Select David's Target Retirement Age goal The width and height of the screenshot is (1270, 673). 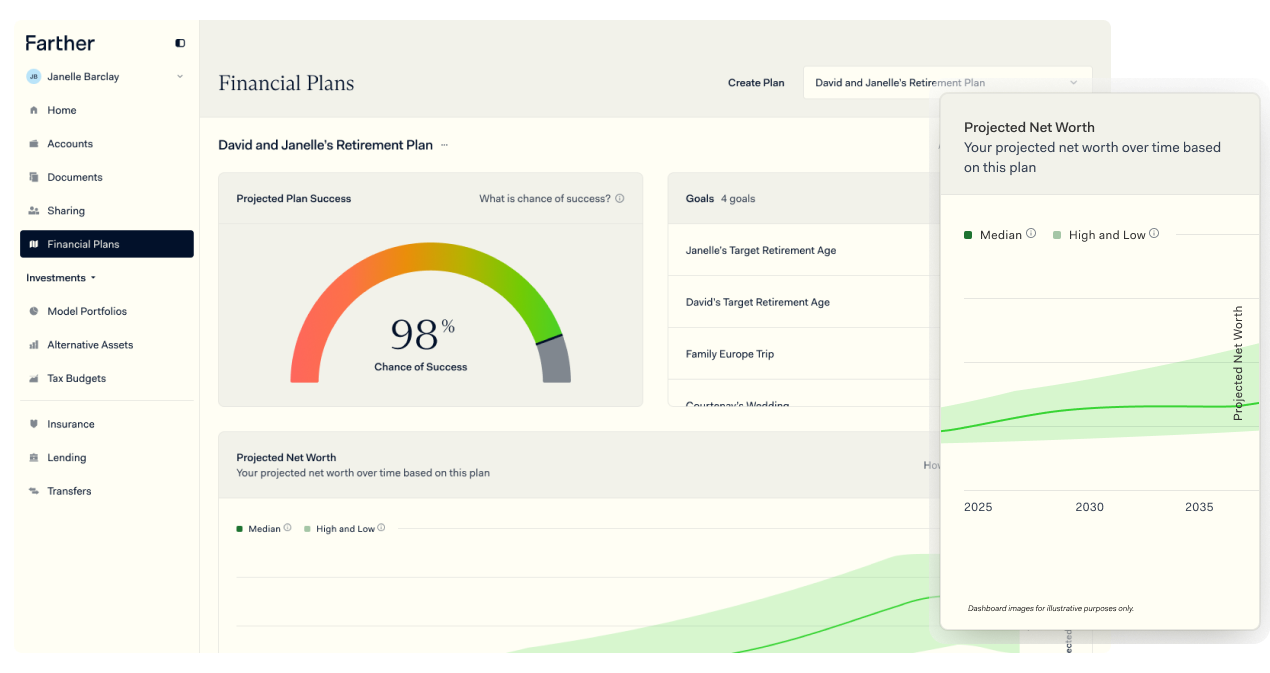pos(758,302)
